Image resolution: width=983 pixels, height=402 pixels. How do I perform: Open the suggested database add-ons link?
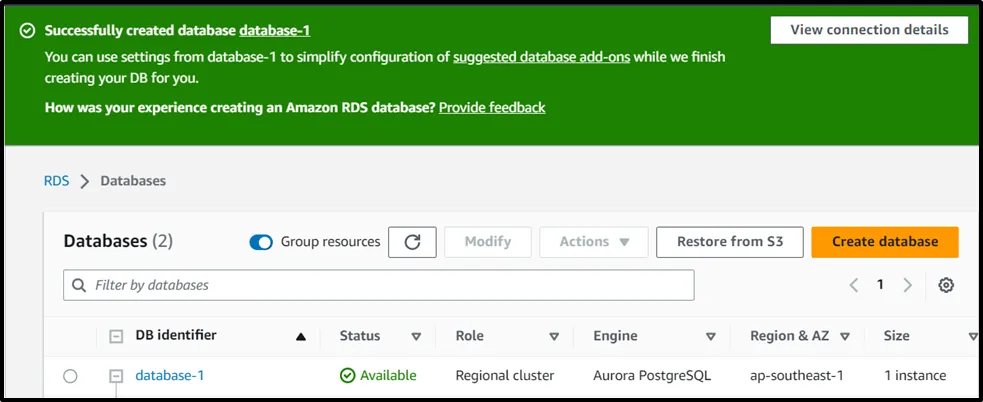pyautogui.click(x=541, y=57)
